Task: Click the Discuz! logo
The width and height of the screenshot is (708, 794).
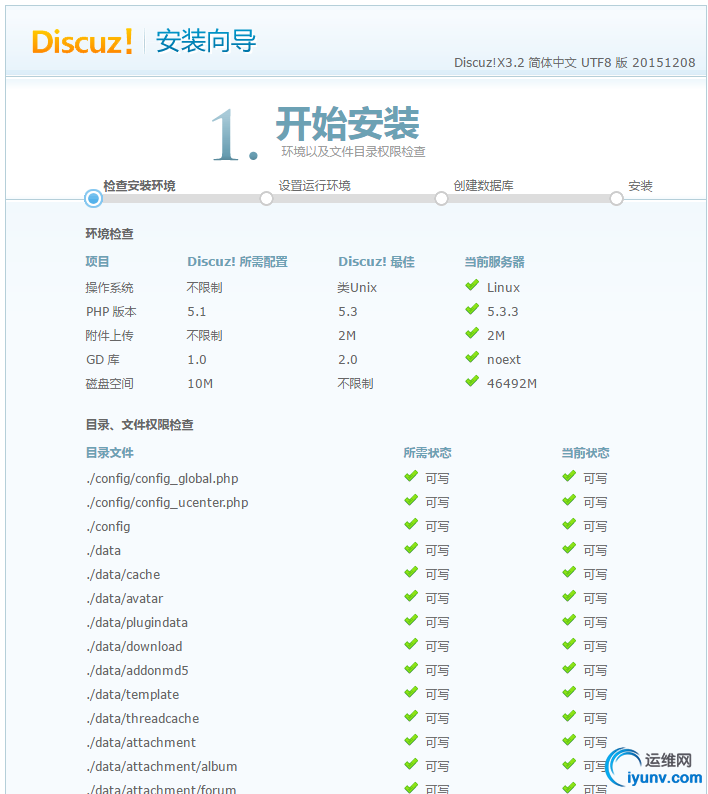Action: tap(83, 41)
